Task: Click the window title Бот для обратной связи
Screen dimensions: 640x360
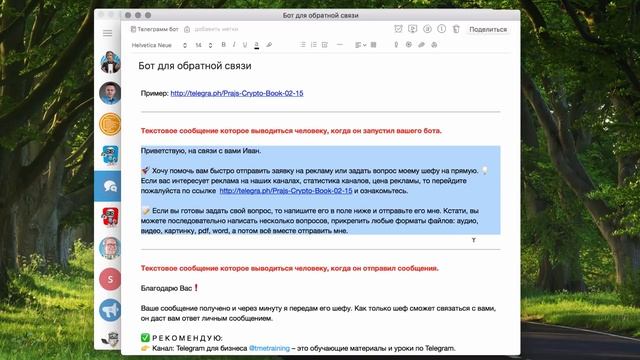Action: pos(320,16)
